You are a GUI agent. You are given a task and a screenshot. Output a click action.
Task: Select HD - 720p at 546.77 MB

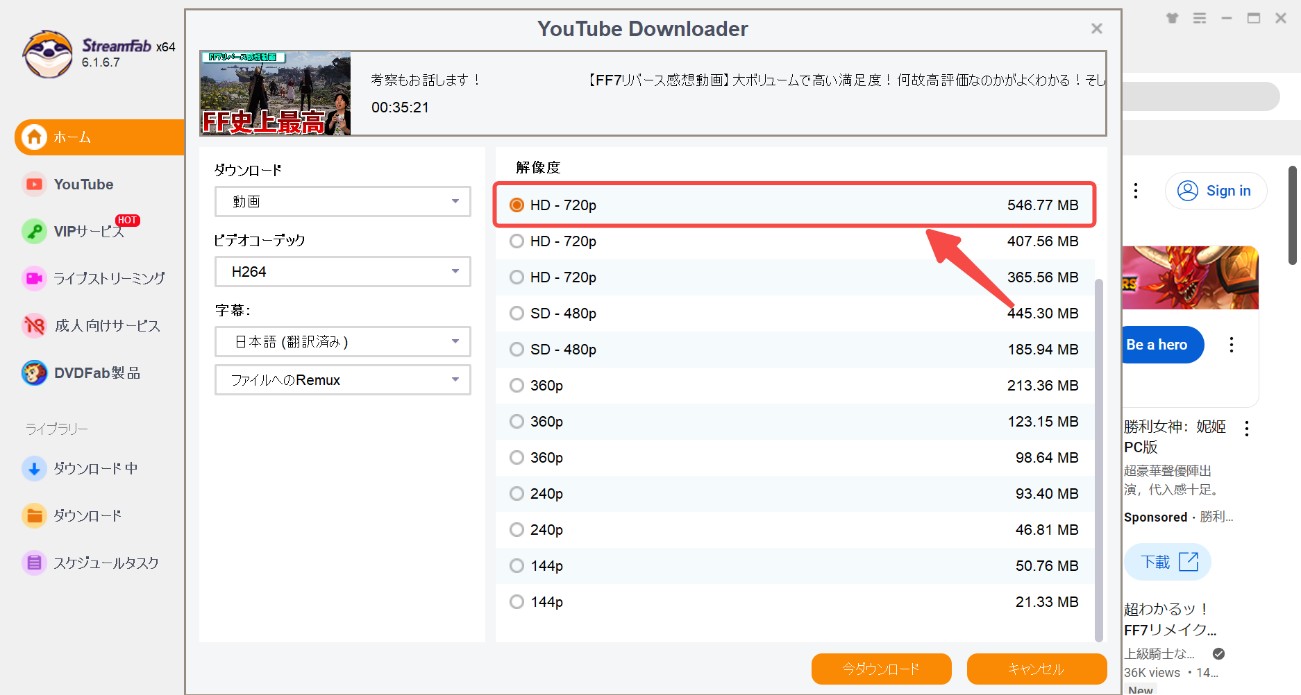pos(795,205)
